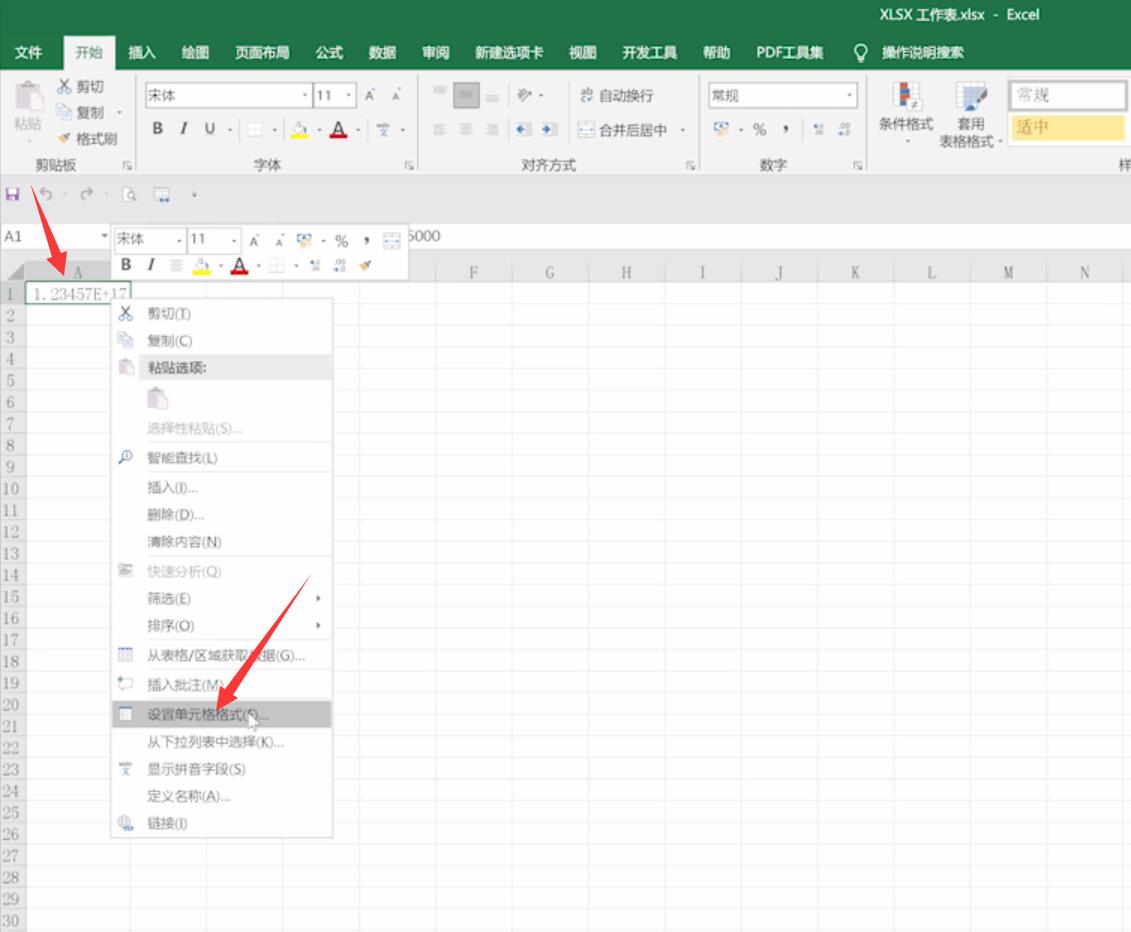Select the Format Painter in the ribbon
1131x932 pixels.
[89, 139]
